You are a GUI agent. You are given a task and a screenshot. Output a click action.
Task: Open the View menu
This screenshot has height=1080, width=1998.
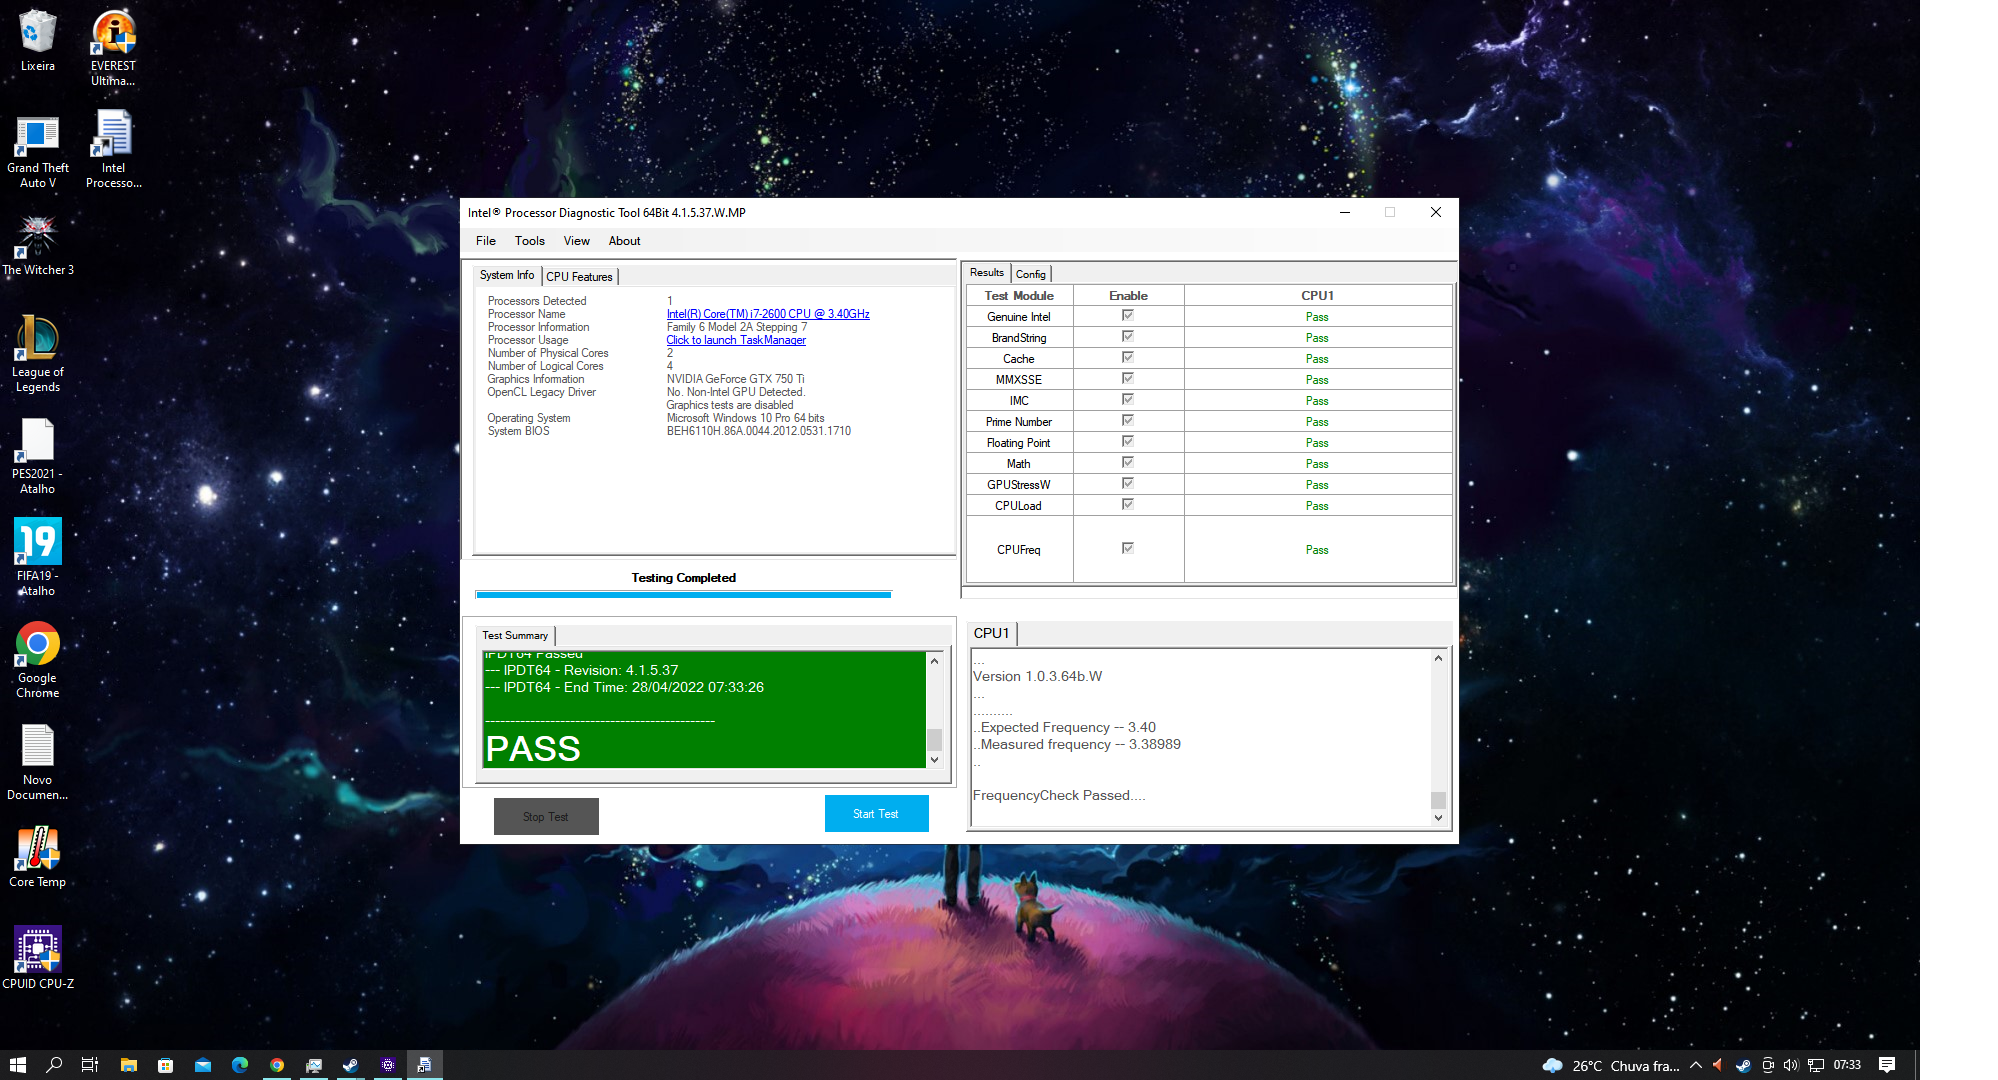click(577, 241)
